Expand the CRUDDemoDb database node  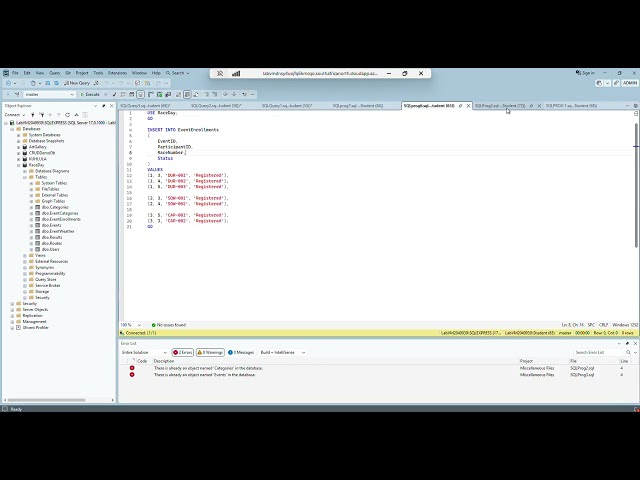coord(18,153)
